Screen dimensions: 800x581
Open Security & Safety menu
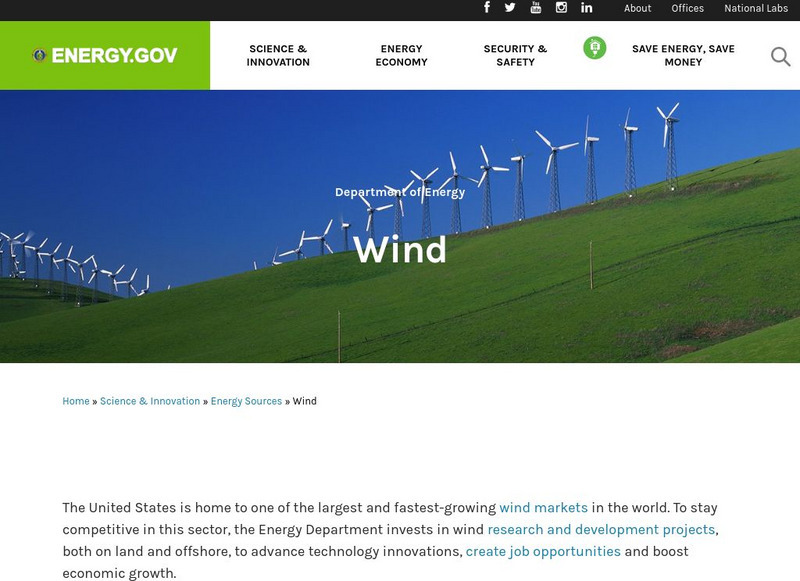point(515,55)
